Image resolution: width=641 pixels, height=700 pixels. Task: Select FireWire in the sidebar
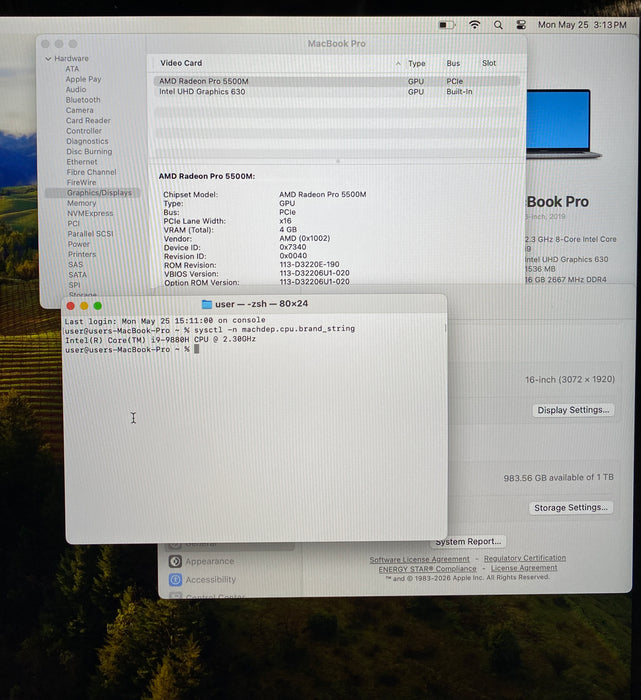pos(81,182)
